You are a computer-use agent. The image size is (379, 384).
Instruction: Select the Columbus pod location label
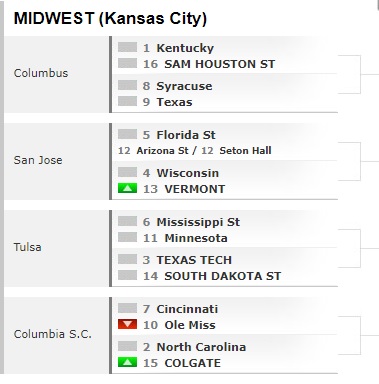click(41, 73)
